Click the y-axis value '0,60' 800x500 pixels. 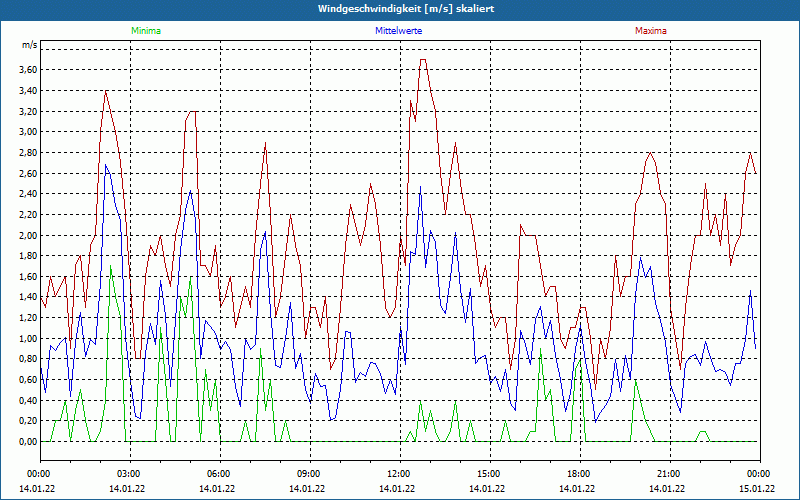[28, 380]
